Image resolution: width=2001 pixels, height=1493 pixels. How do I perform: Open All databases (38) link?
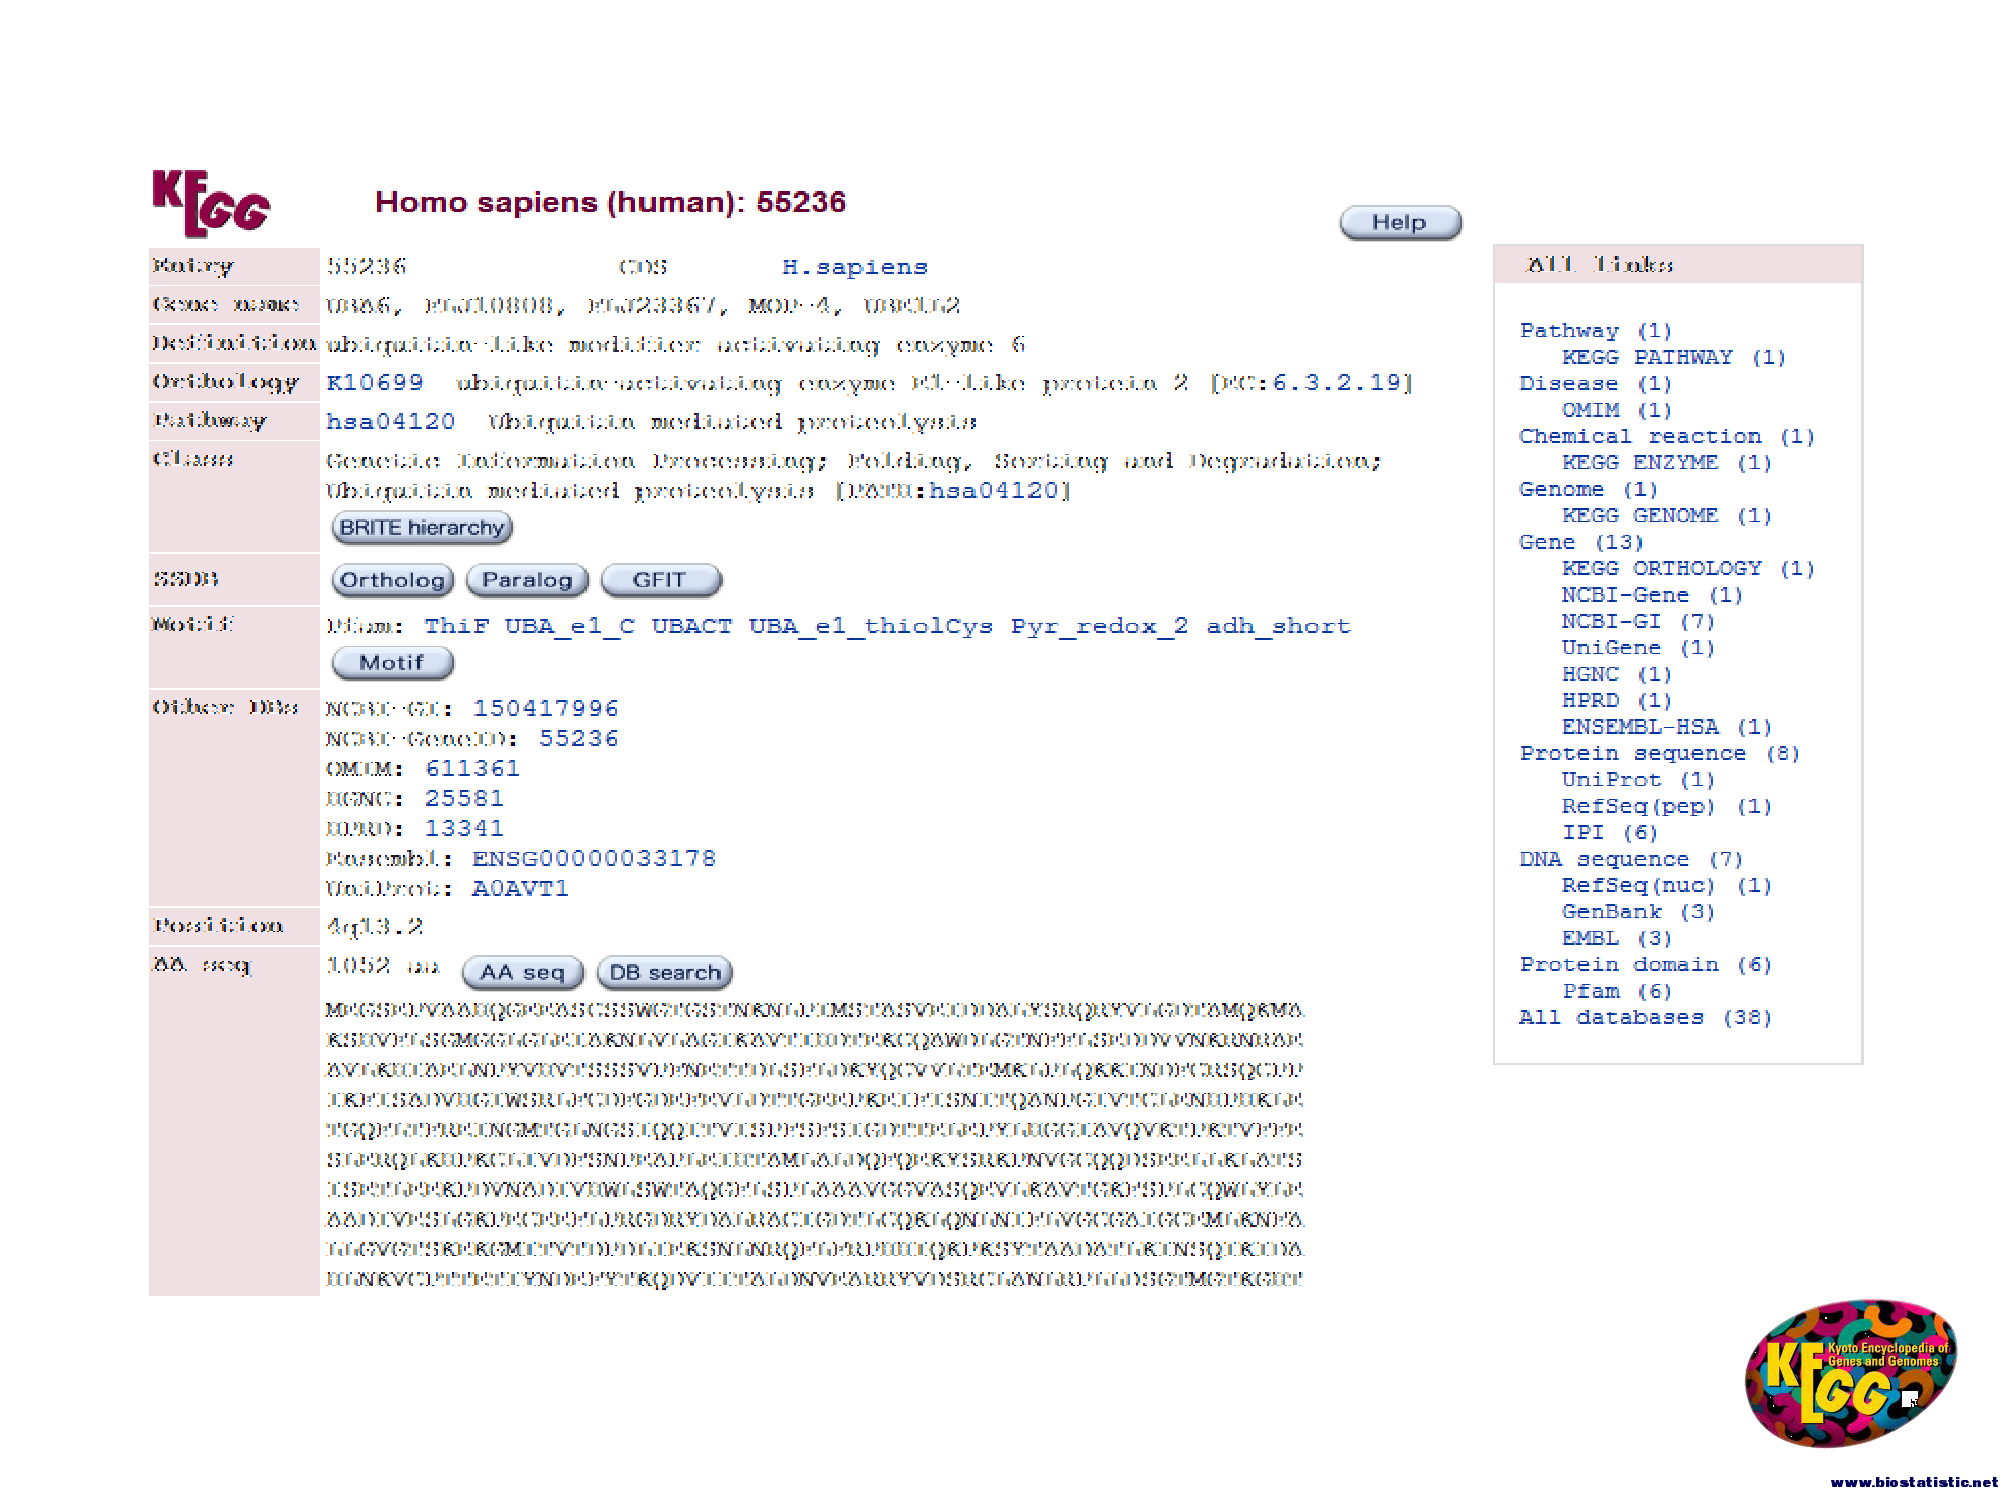[1645, 1018]
